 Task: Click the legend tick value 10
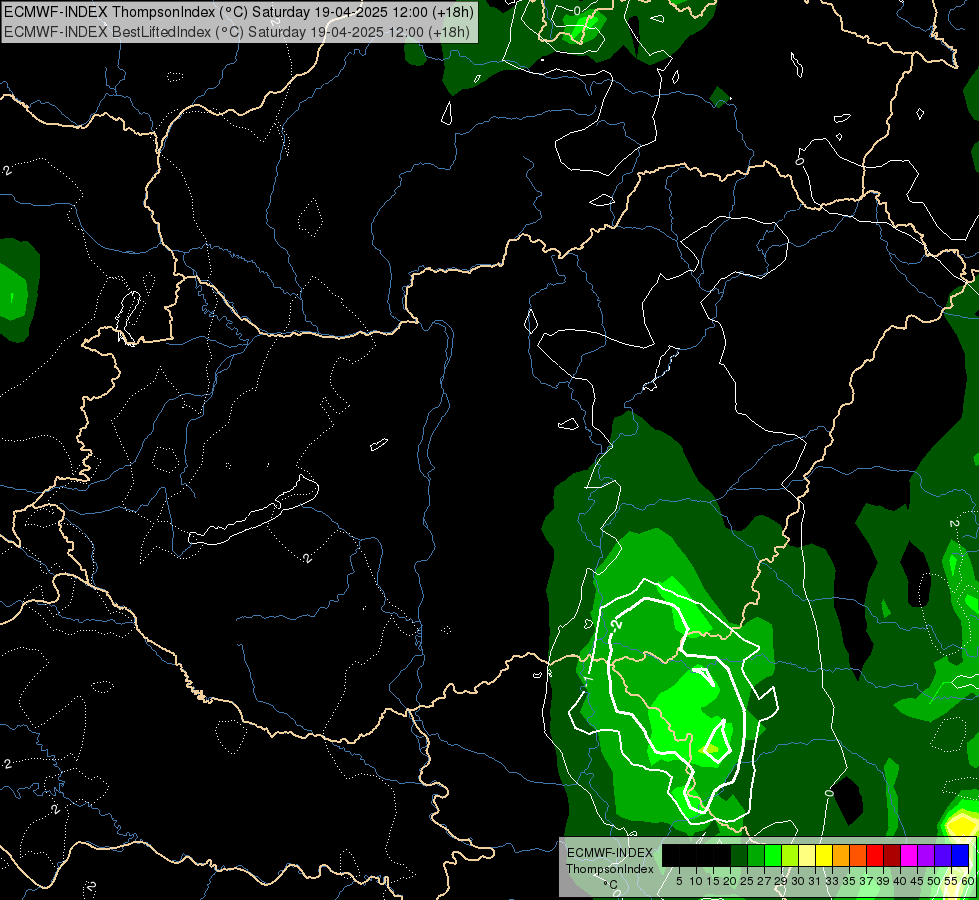(696, 881)
